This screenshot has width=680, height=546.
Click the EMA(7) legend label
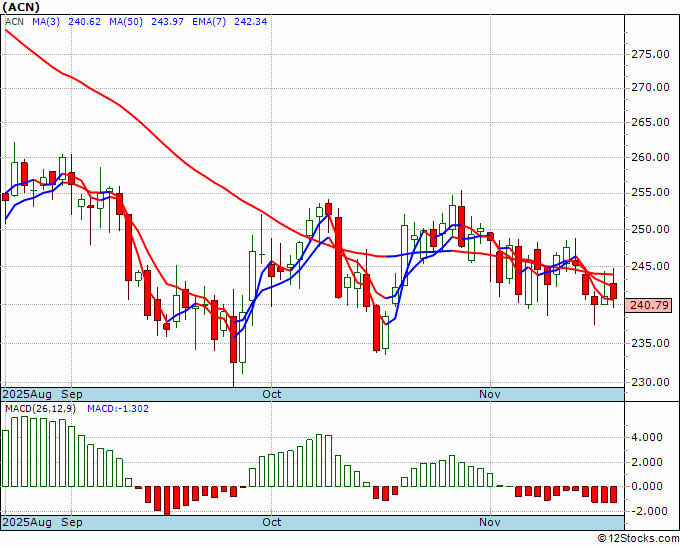209,22
